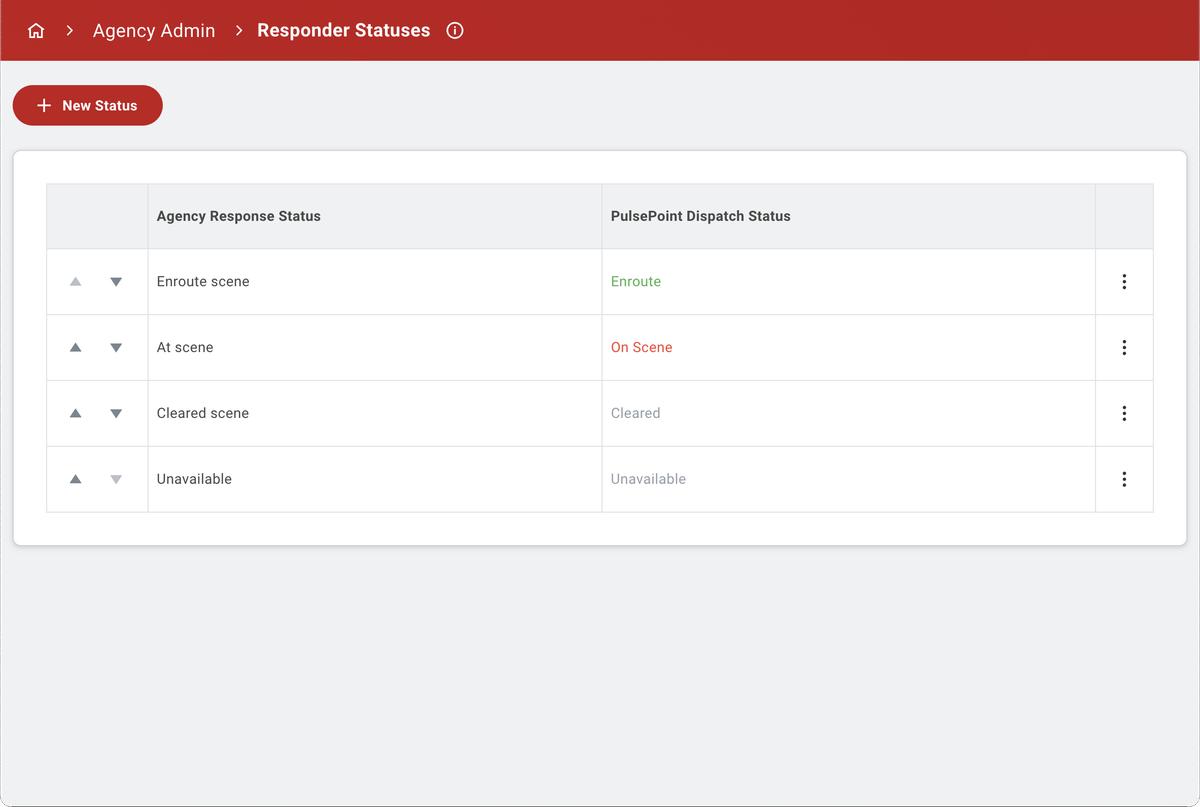Open the options menu for Unavailable
This screenshot has height=807, width=1200.
[1124, 479]
